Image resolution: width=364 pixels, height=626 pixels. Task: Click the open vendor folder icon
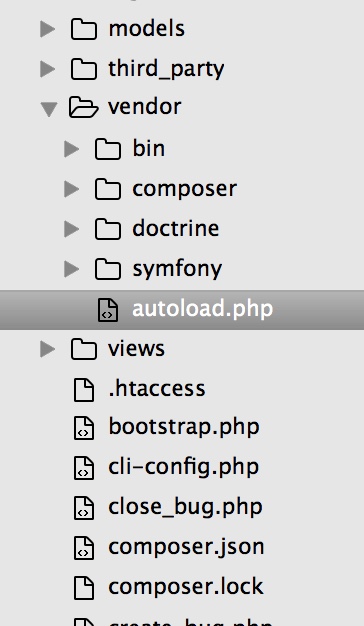point(83,107)
